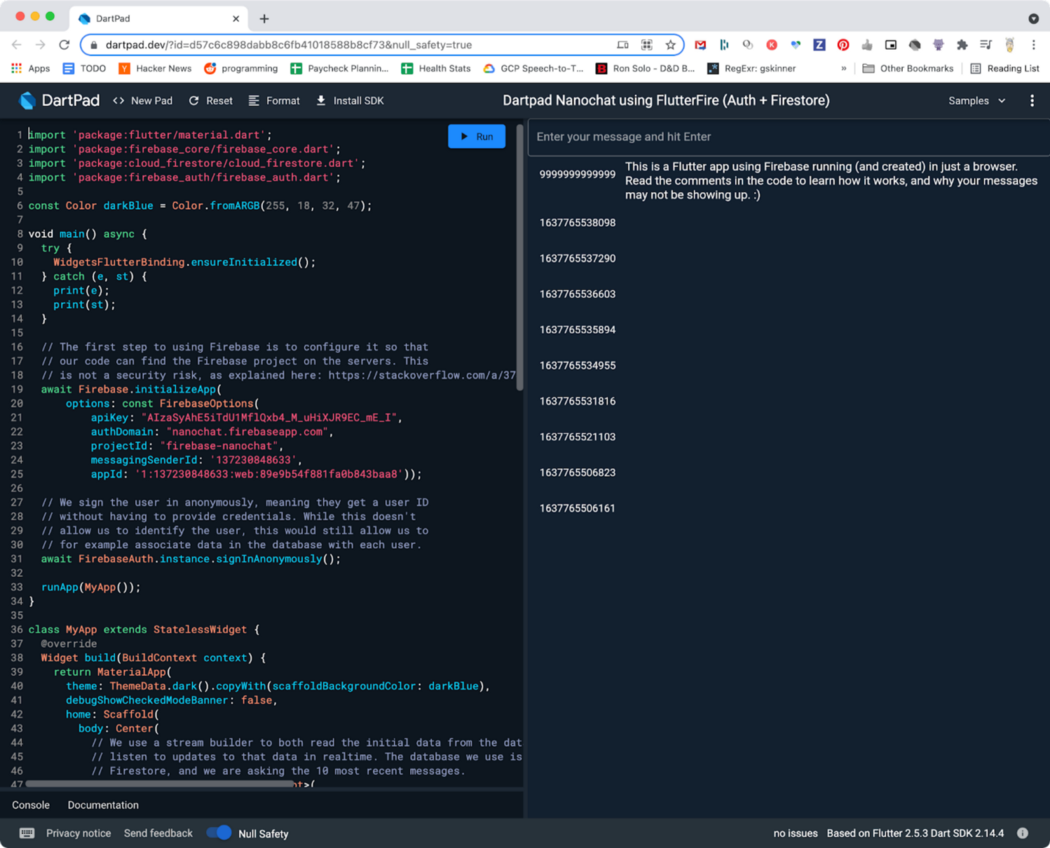
Task: Switch to the Documentation tab
Action: (103, 805)
